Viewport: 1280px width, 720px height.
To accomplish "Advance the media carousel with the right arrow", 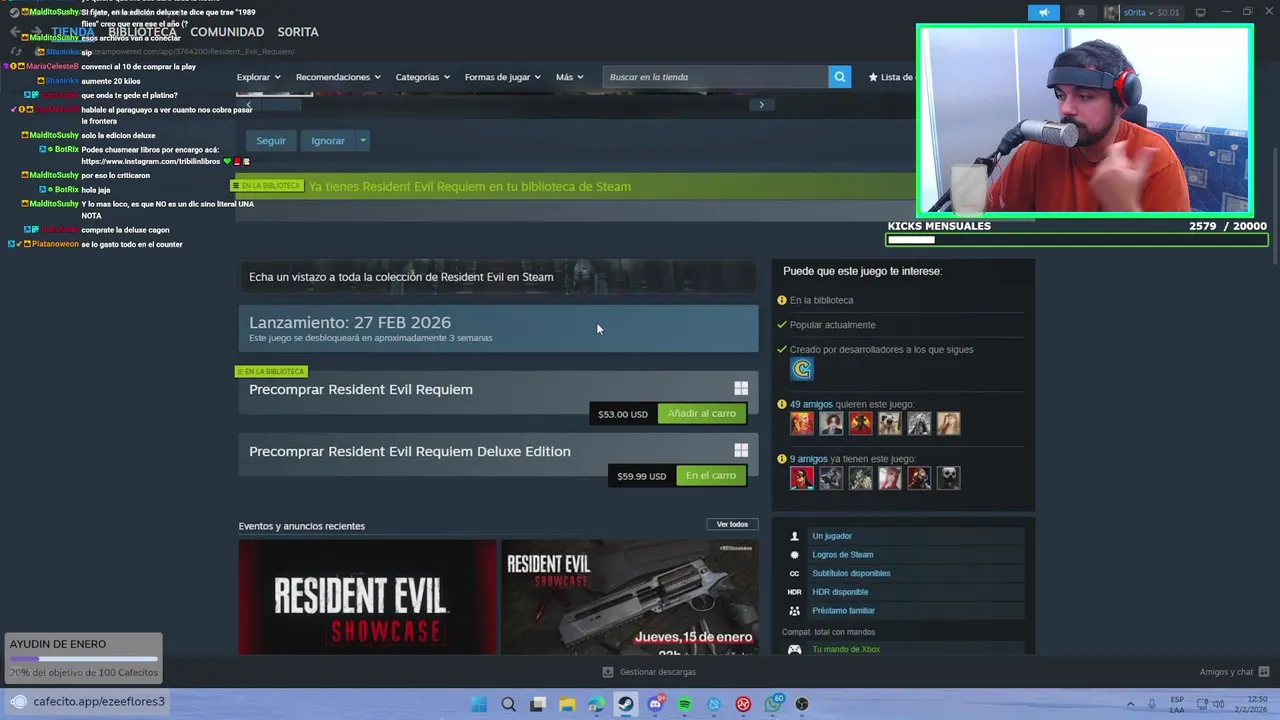I will pos(761,104).
